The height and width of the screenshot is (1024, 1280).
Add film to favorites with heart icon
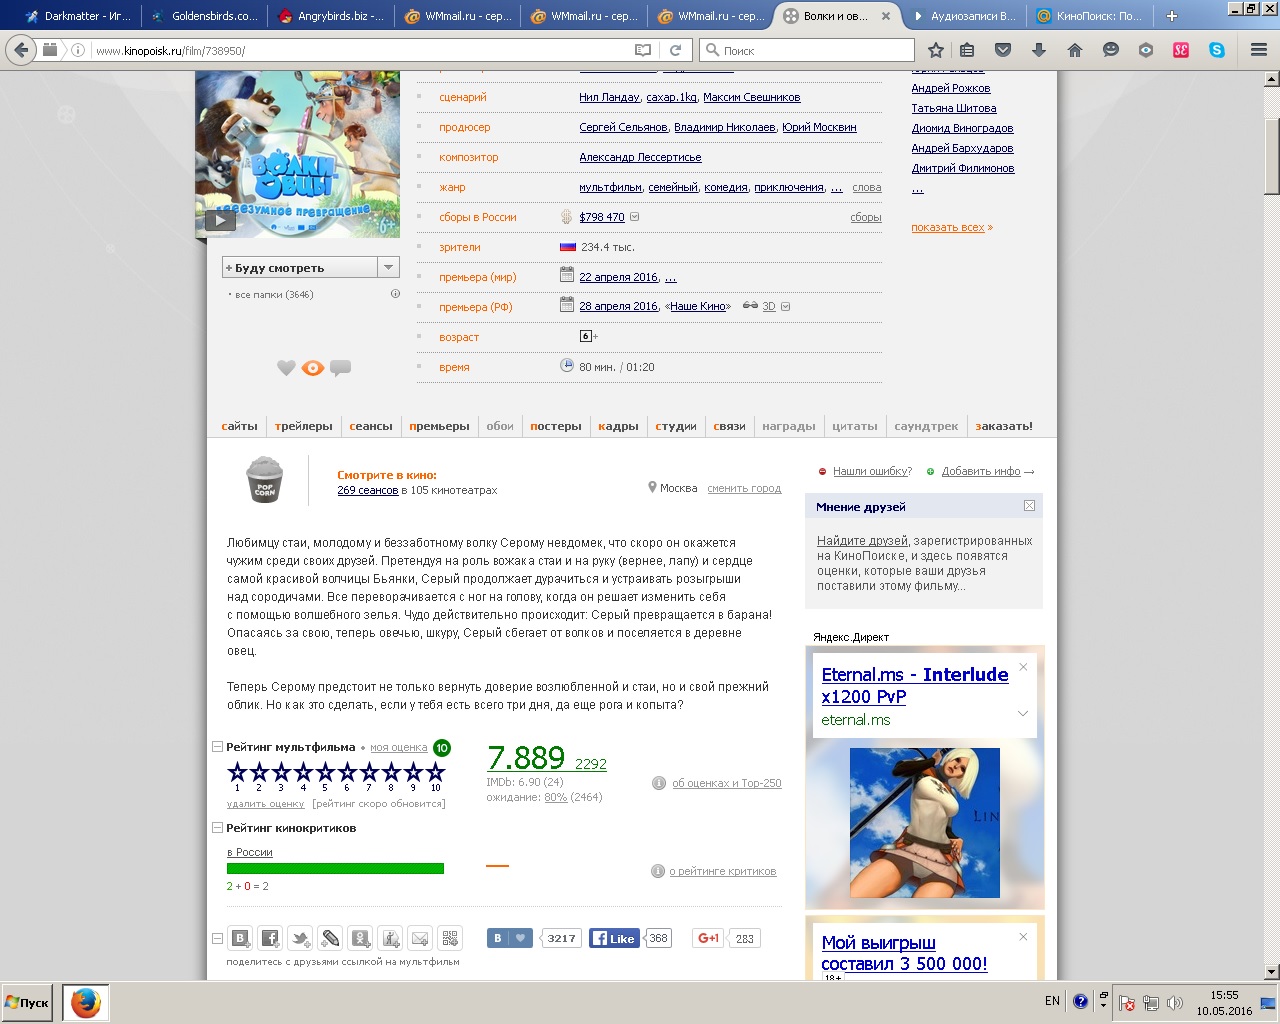tap(286, 368)
